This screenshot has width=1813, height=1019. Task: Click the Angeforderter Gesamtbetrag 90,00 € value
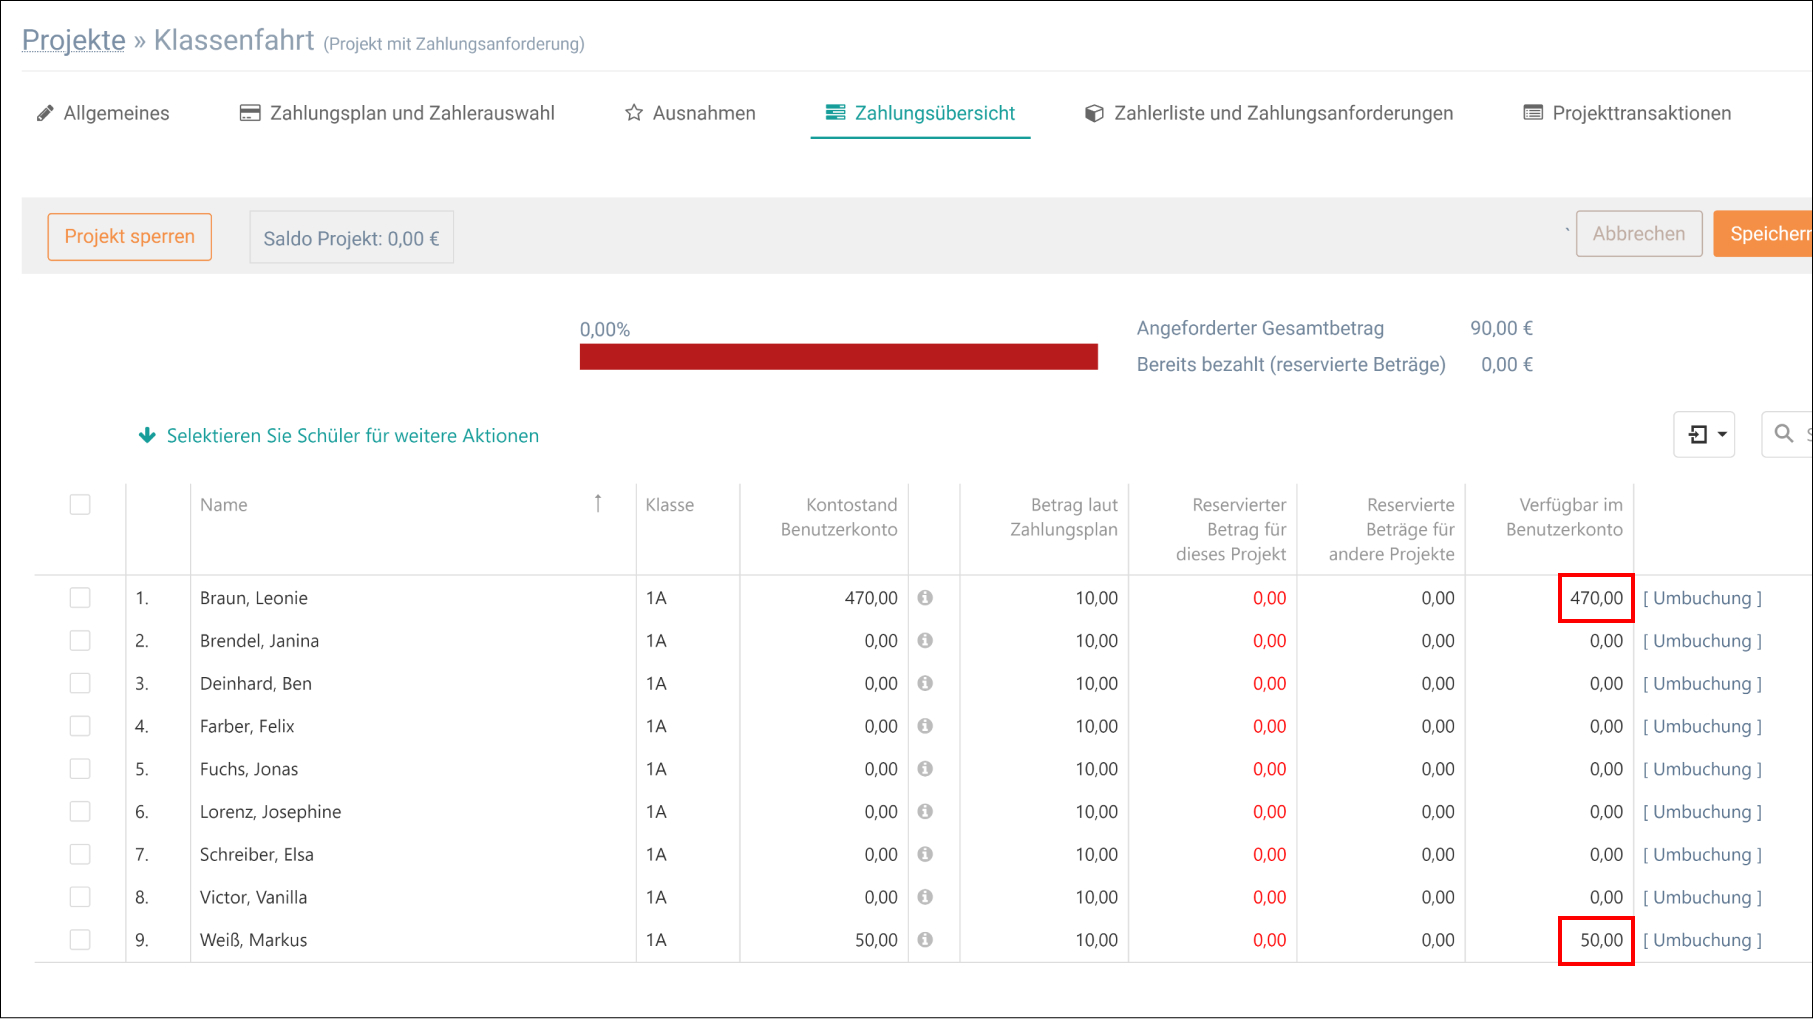(x=1501, y=328)
